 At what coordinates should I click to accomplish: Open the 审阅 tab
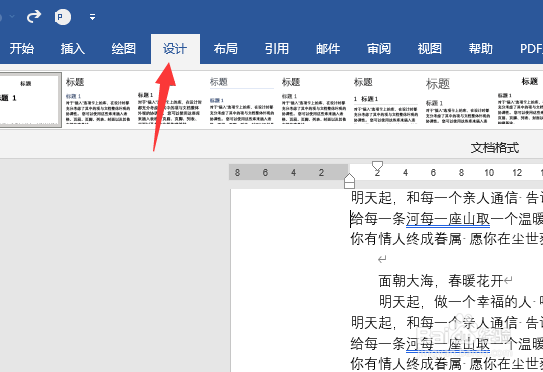tap(379, 49)
